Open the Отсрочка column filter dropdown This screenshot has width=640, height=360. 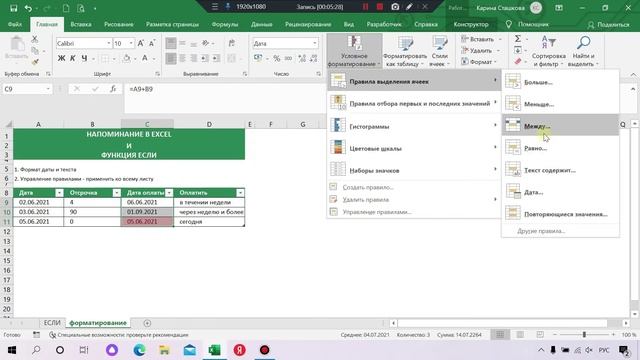(x=116, y=193)
